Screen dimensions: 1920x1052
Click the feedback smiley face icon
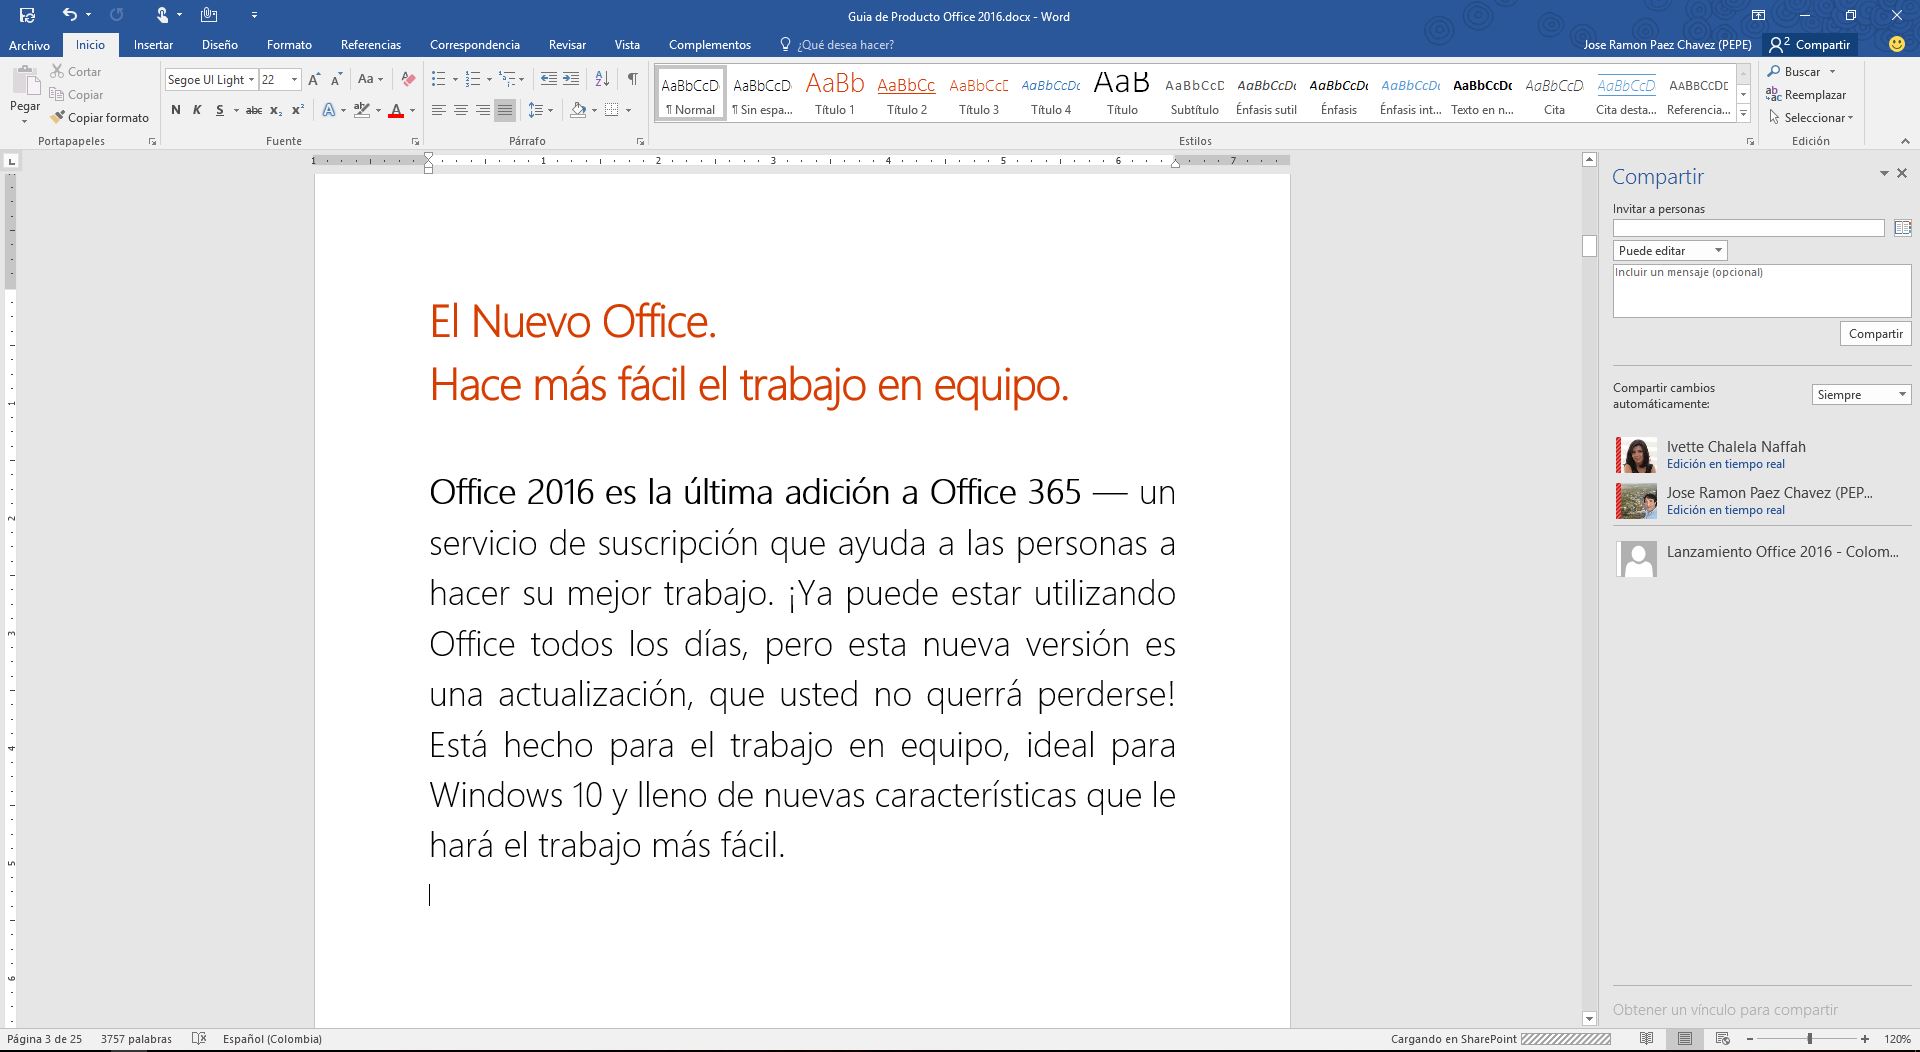point(1896,44)
